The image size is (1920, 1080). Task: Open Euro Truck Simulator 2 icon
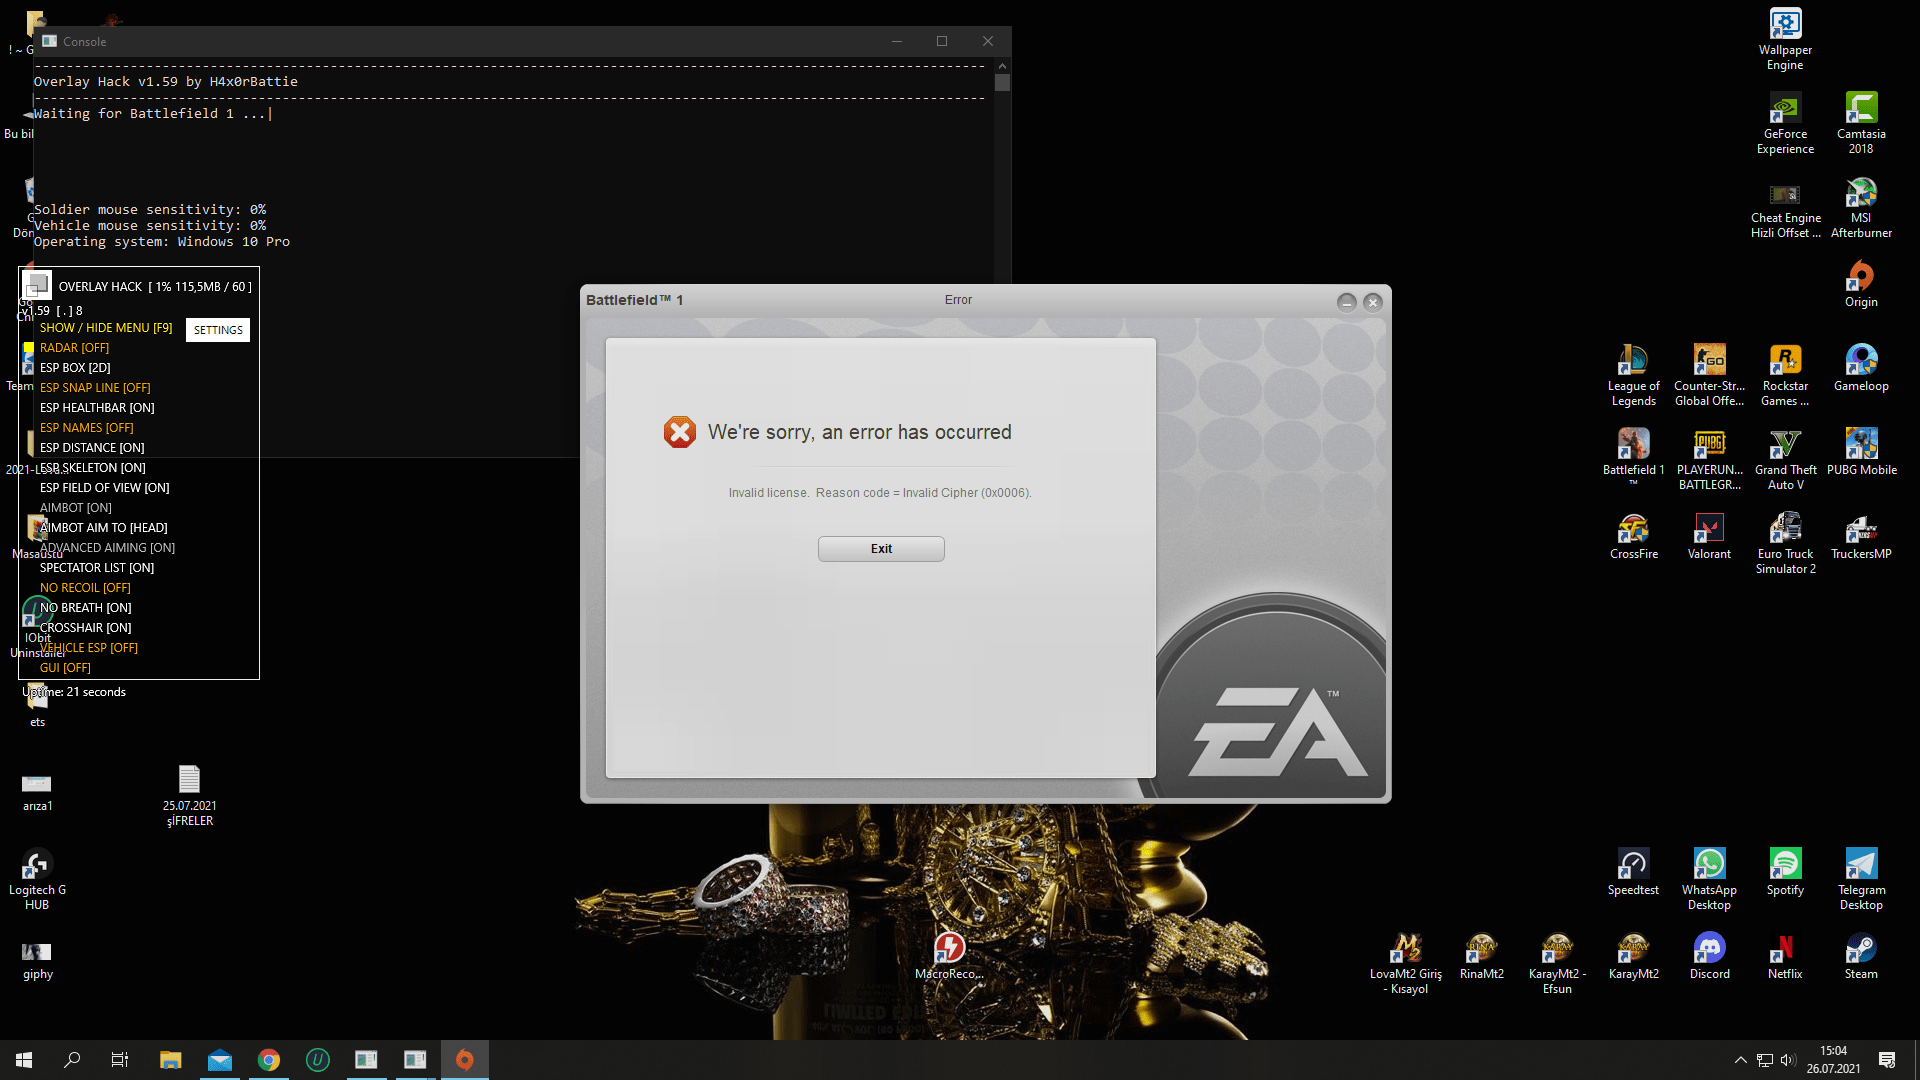pos(1785,544)
